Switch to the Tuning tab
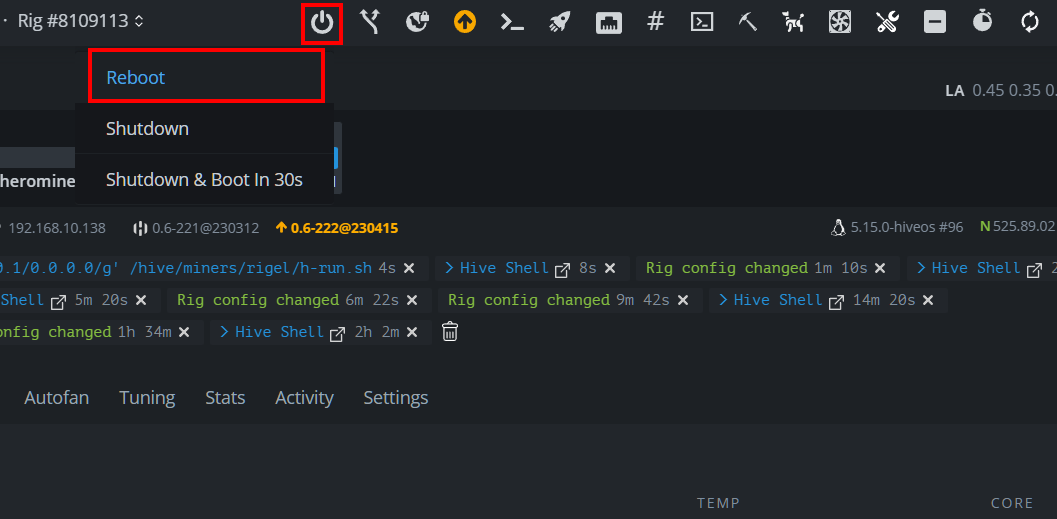The image size is (1057, 519). point(147,398)
